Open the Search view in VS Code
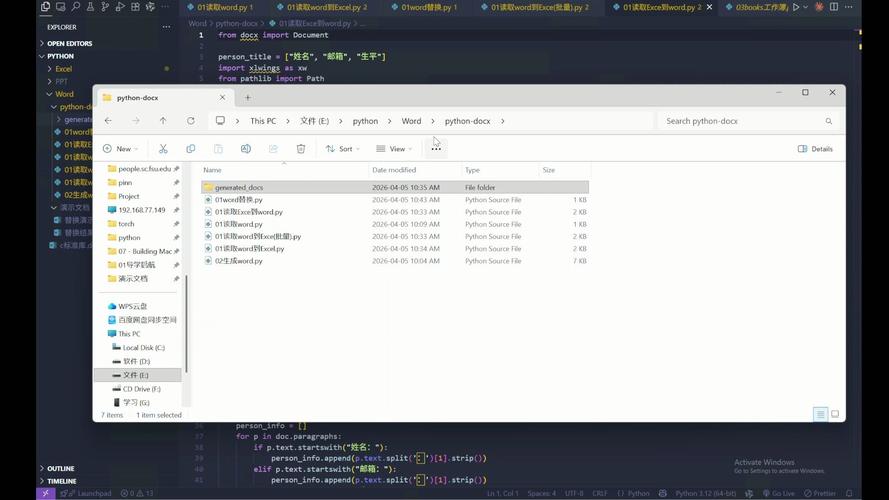Viewport: 889px width, 500px height. coord(75,7)
